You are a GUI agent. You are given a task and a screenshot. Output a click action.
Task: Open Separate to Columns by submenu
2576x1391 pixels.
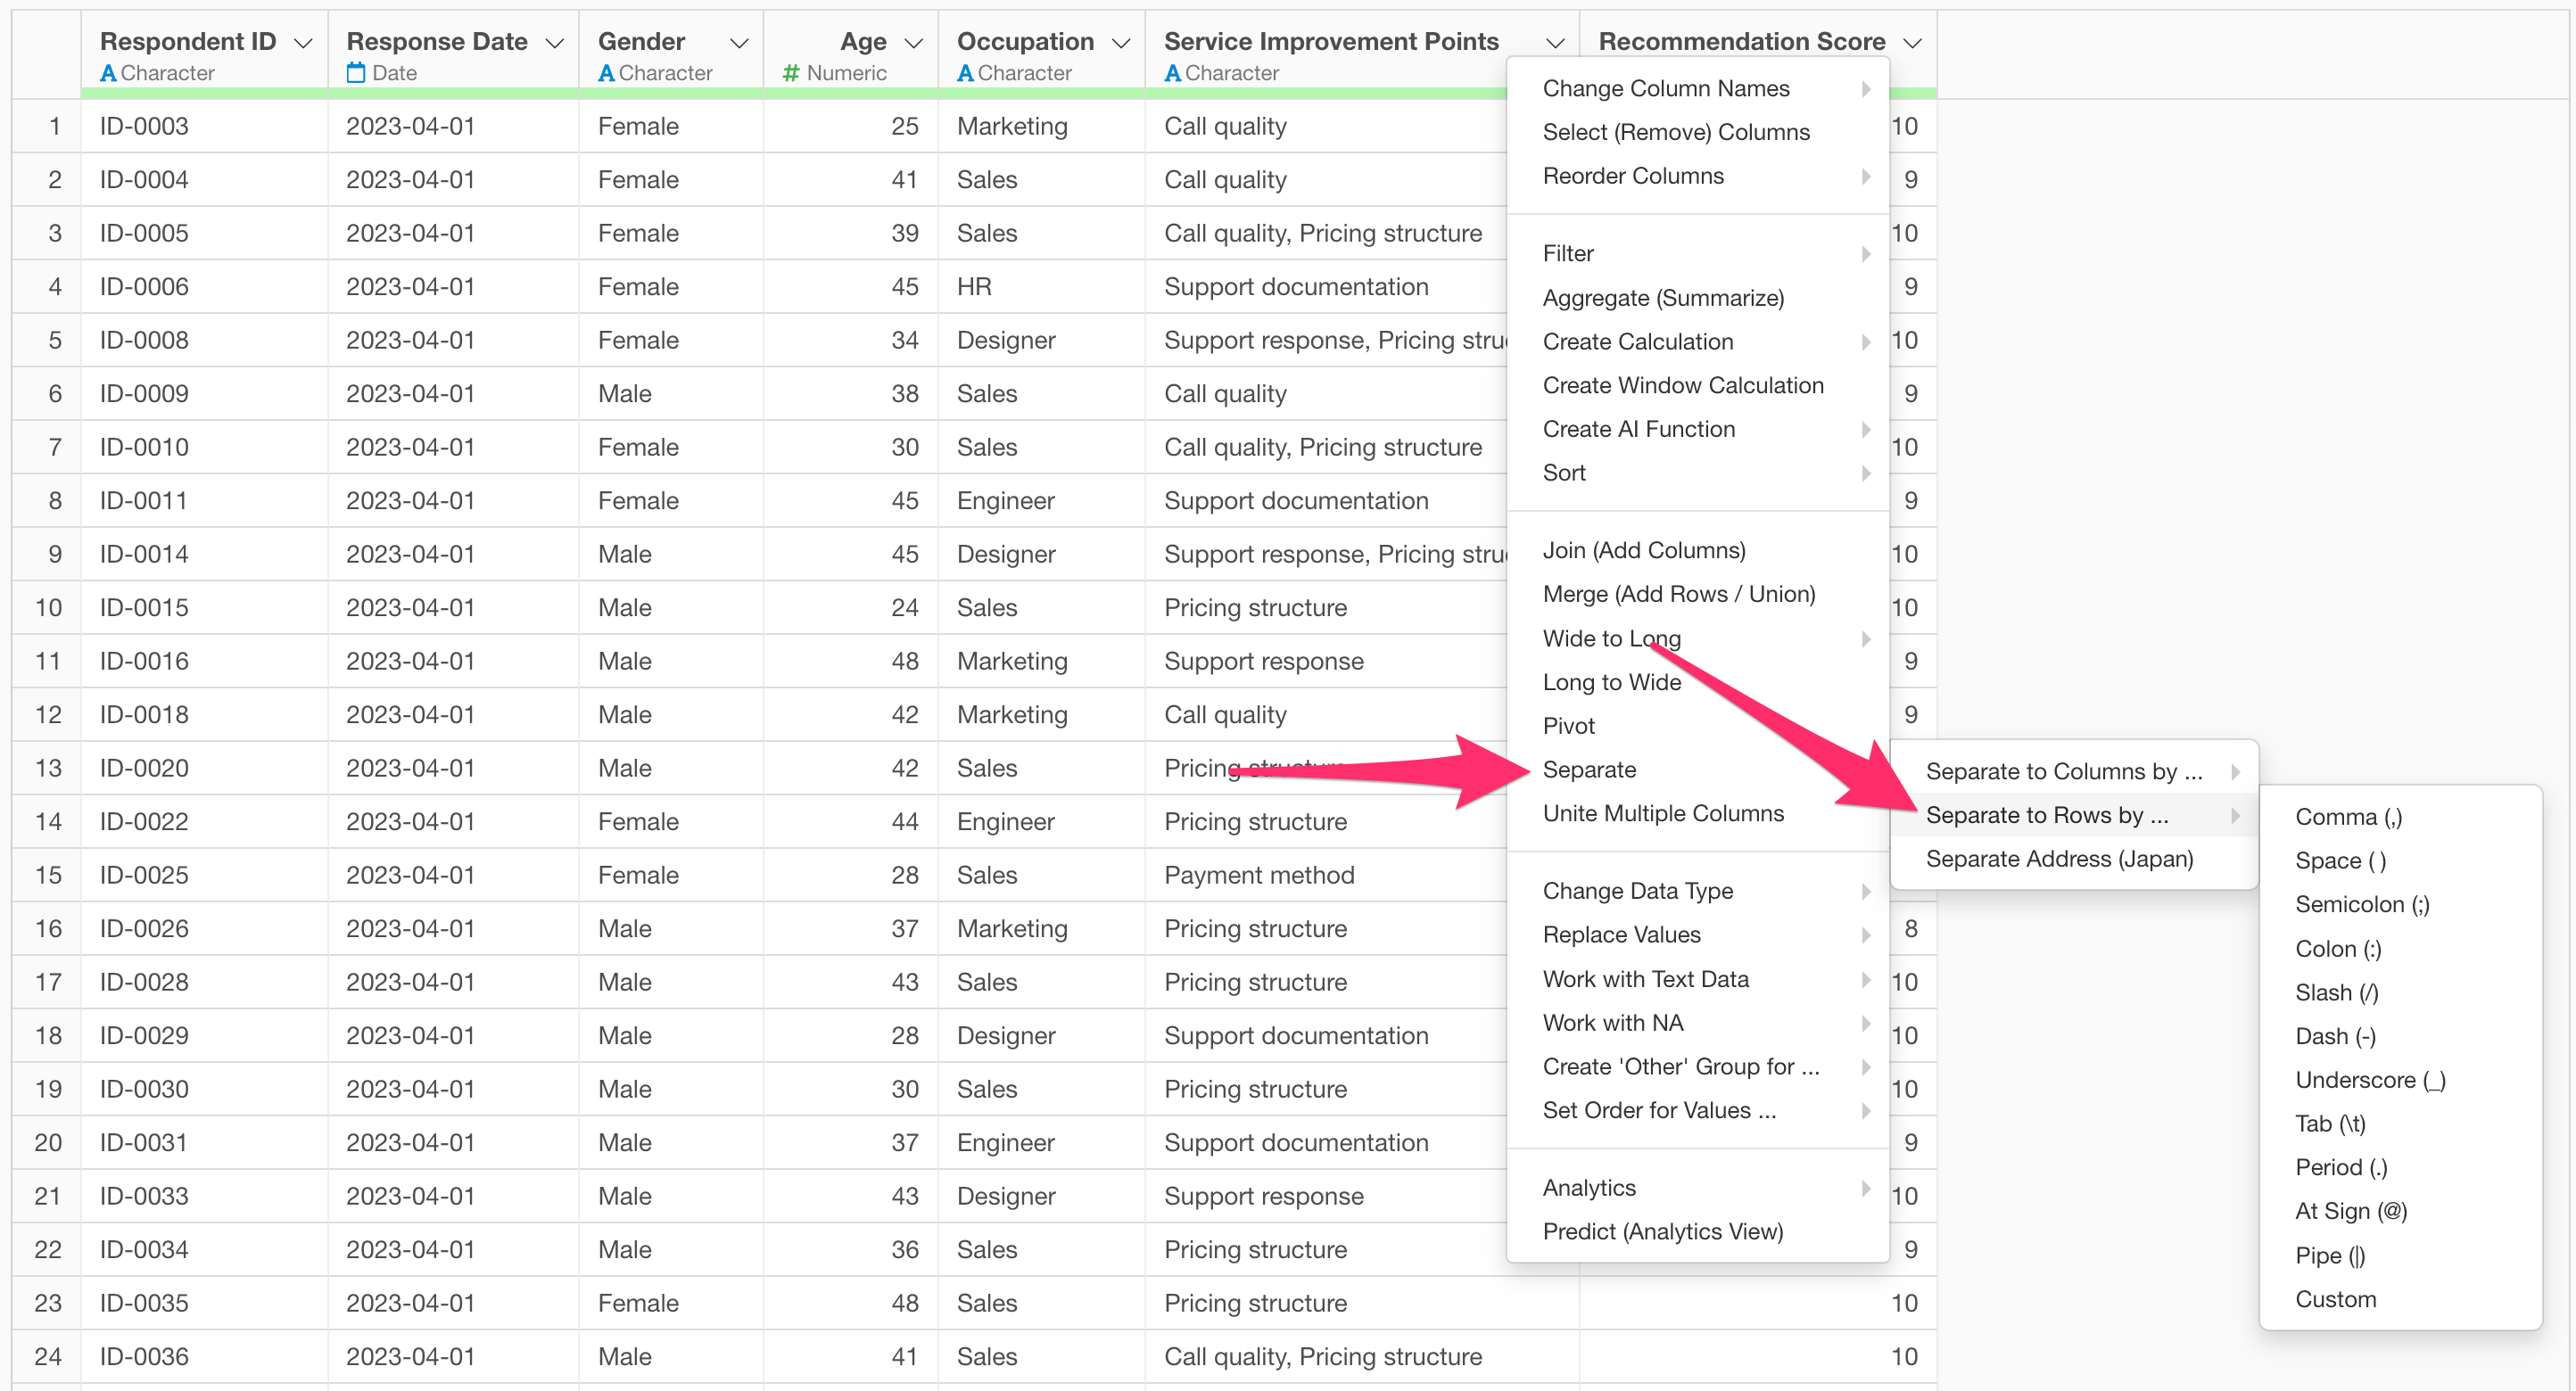(2064, 771)
